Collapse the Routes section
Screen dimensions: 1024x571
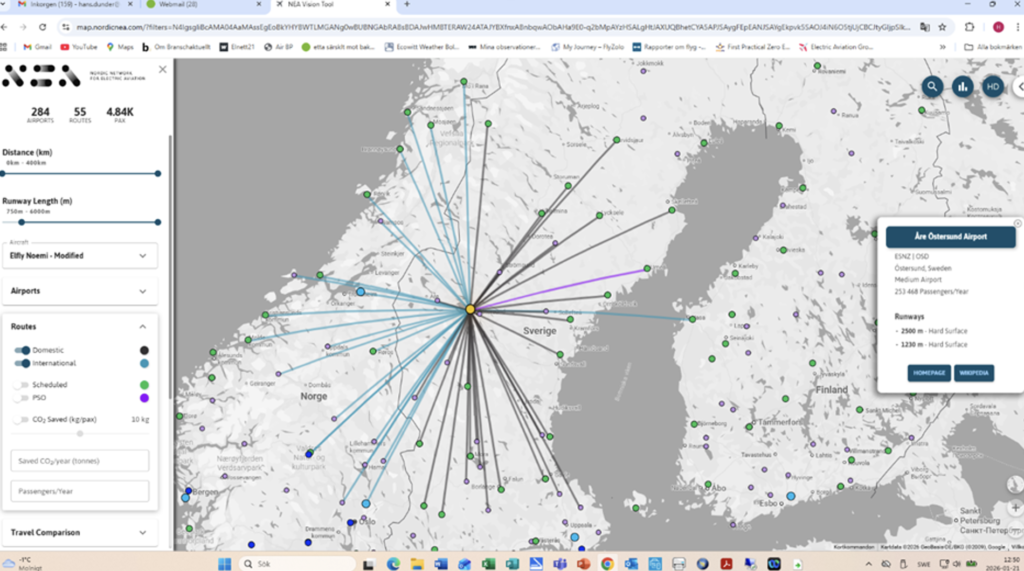(x=141, y=327)
